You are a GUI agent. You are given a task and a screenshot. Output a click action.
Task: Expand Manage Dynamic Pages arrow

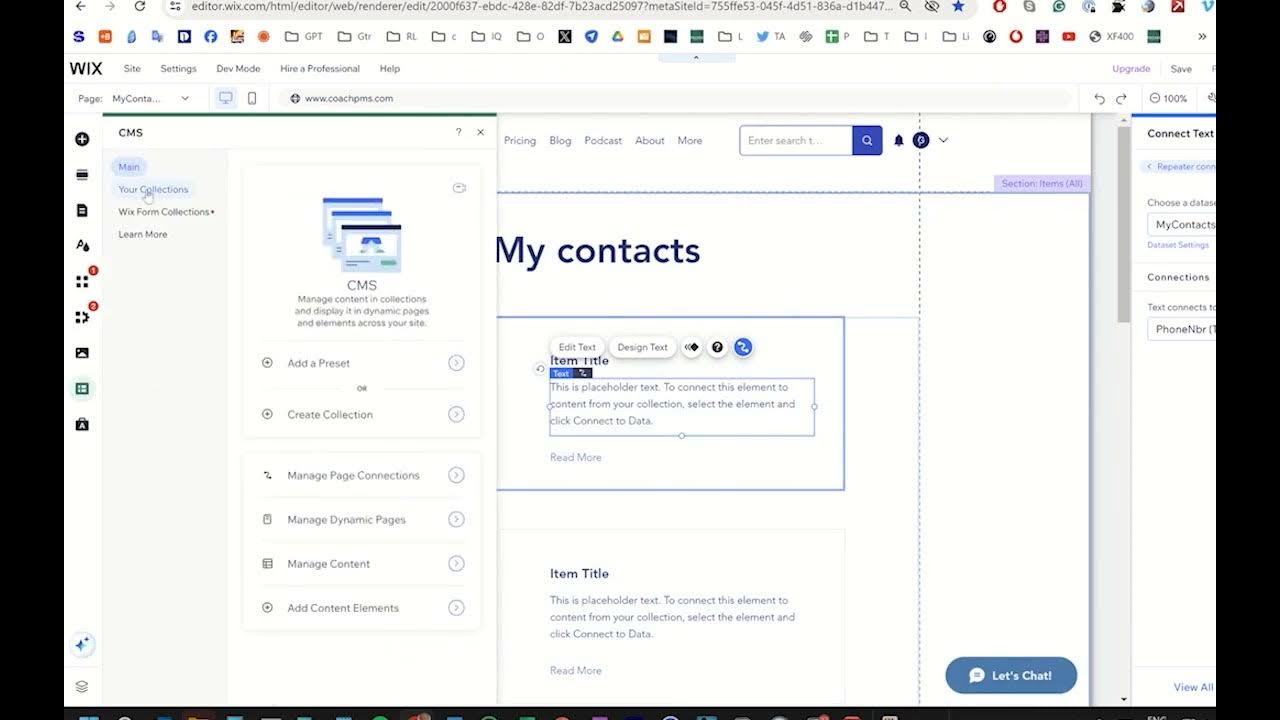pos(456,519)
